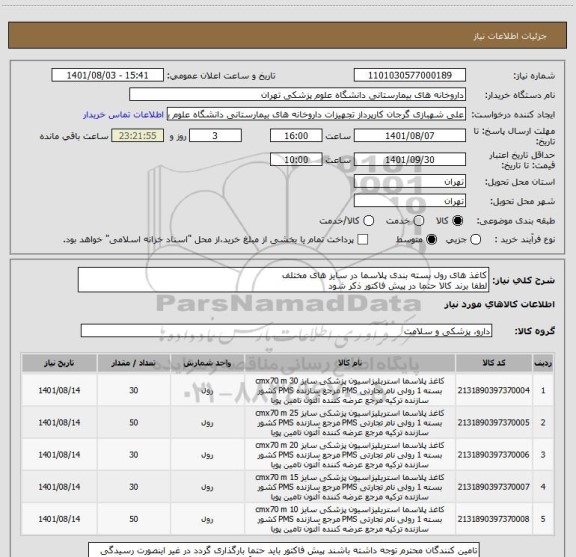This screenshot has width=576, height=557.
Task: Click the شماره نیاز field 1101030577000189
Action: [410, 75]
